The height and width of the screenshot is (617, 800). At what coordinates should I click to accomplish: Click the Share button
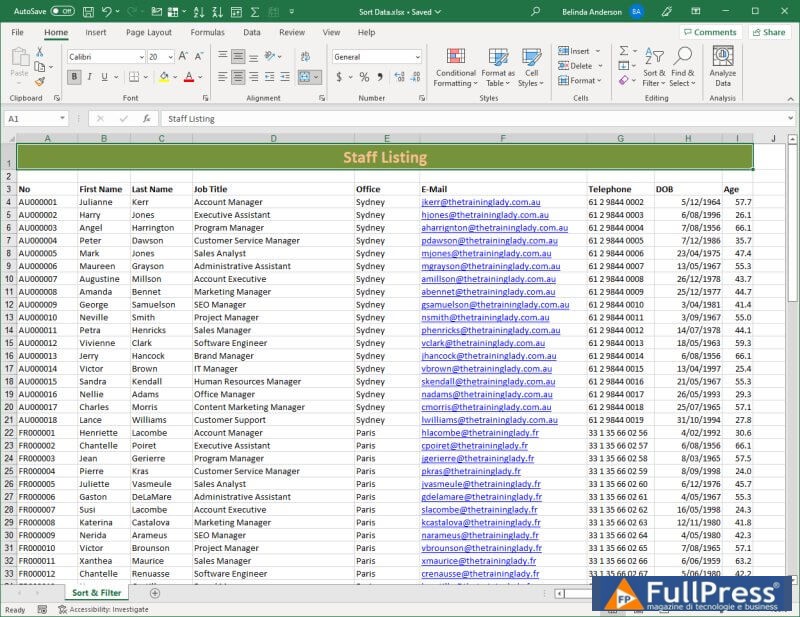pos(768,32)
